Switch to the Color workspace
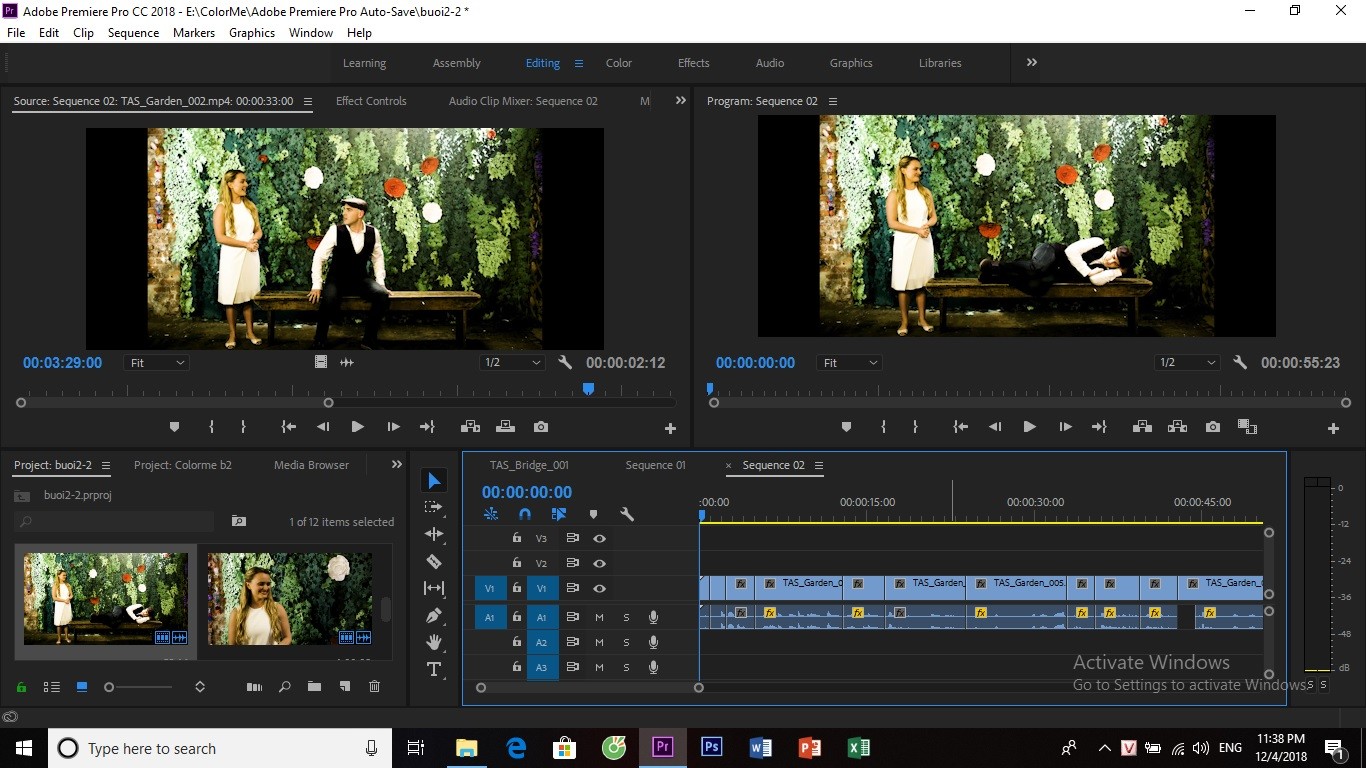The image size is (1366, 768). tap(619, 63)
